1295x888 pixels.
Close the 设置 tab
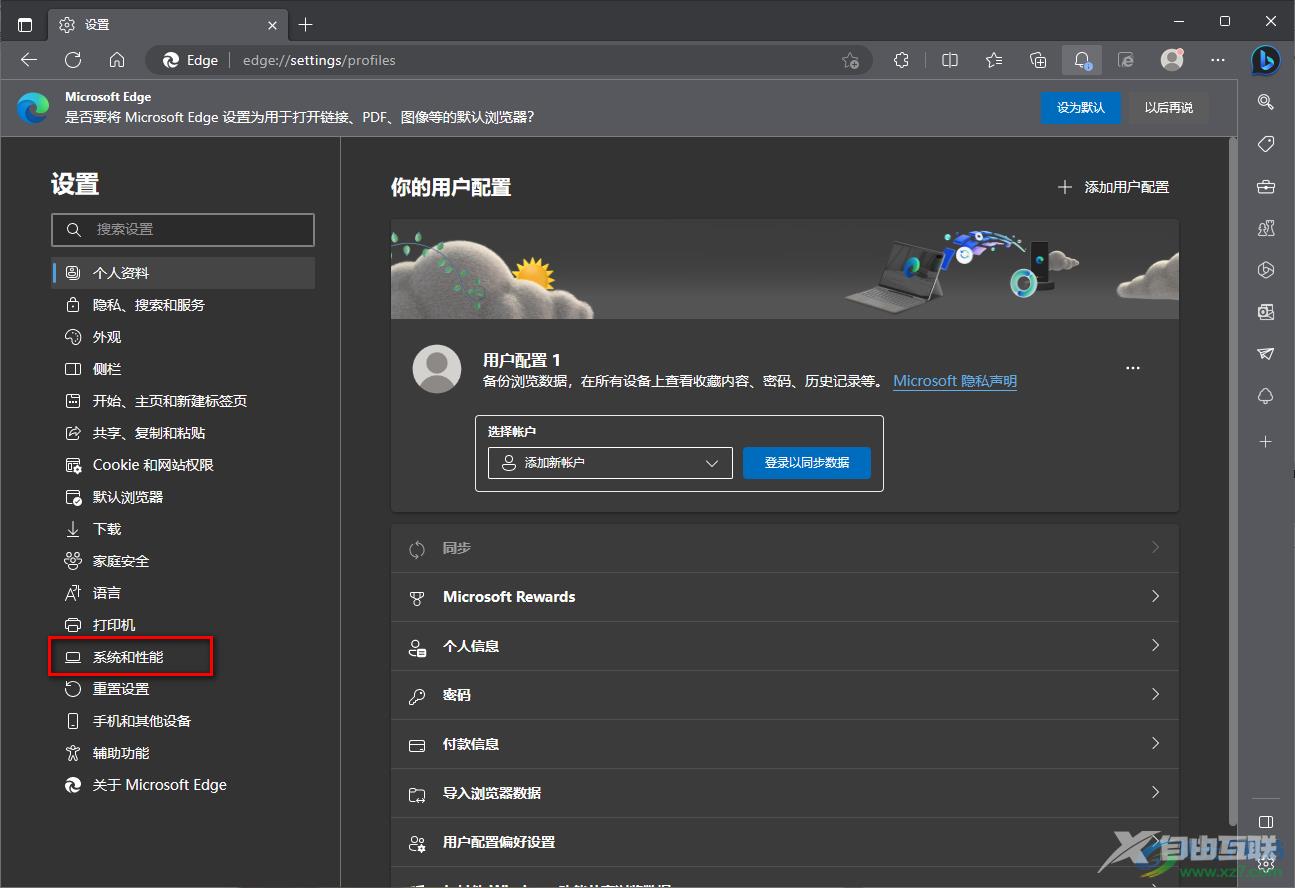pos(273,24)
